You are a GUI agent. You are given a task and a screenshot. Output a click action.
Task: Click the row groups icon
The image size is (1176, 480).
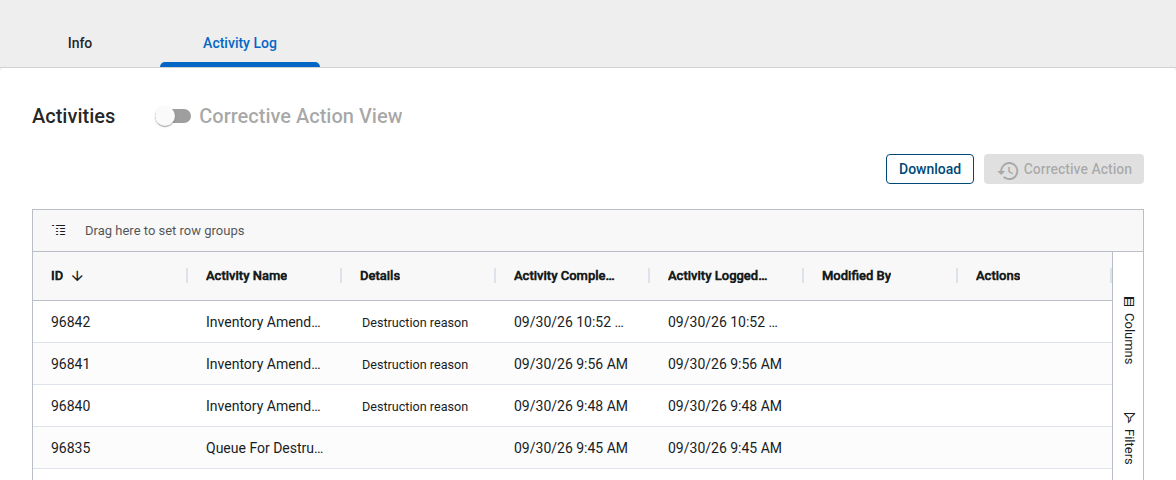click(x=58, y=230)
